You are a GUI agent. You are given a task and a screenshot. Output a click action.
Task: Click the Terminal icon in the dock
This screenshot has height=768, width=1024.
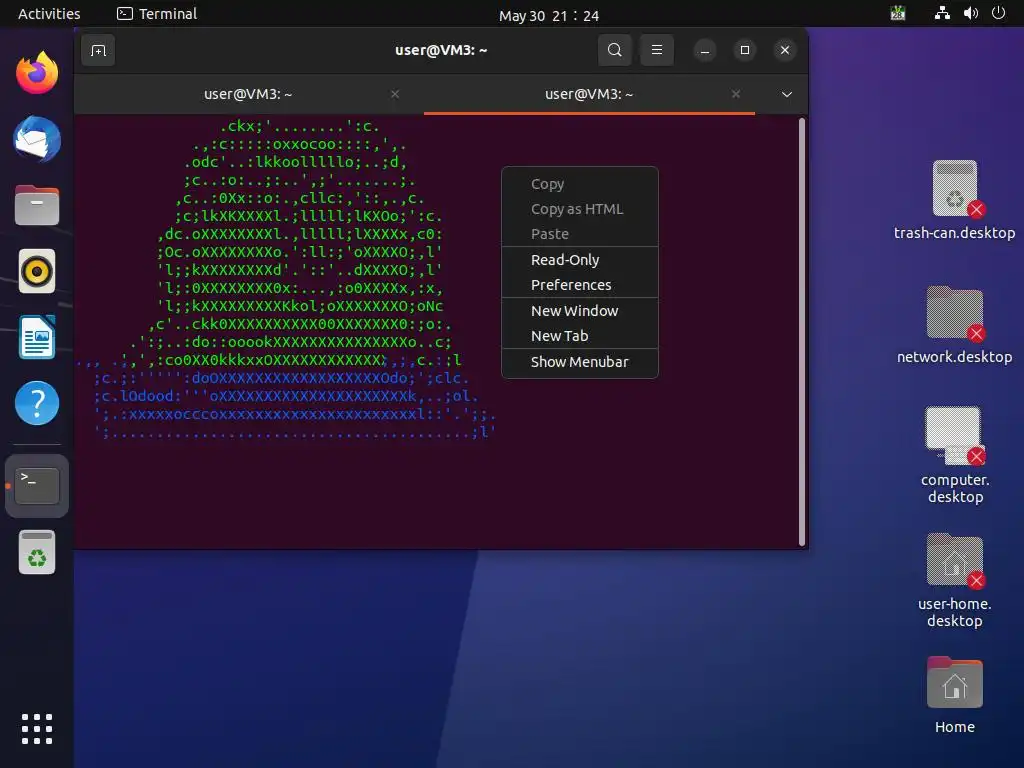37,486
